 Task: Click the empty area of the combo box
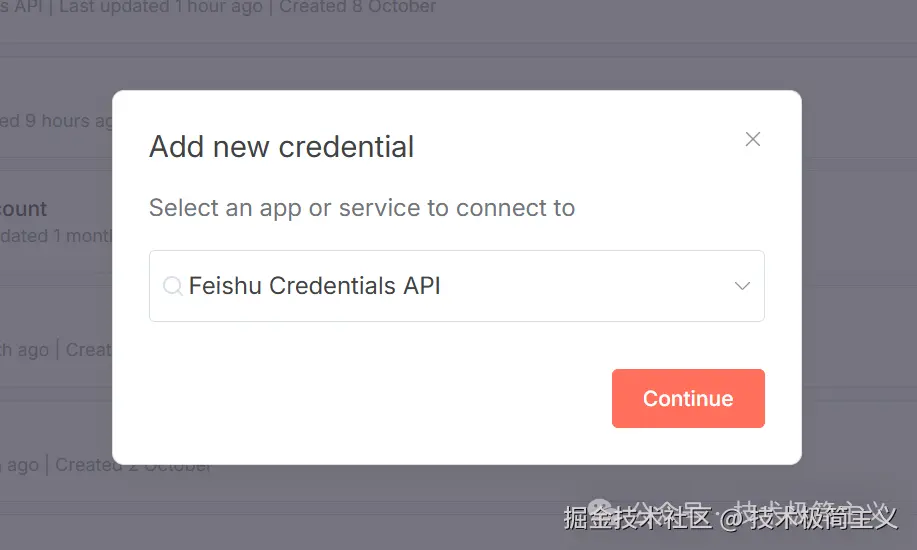(x=585, y=286)
